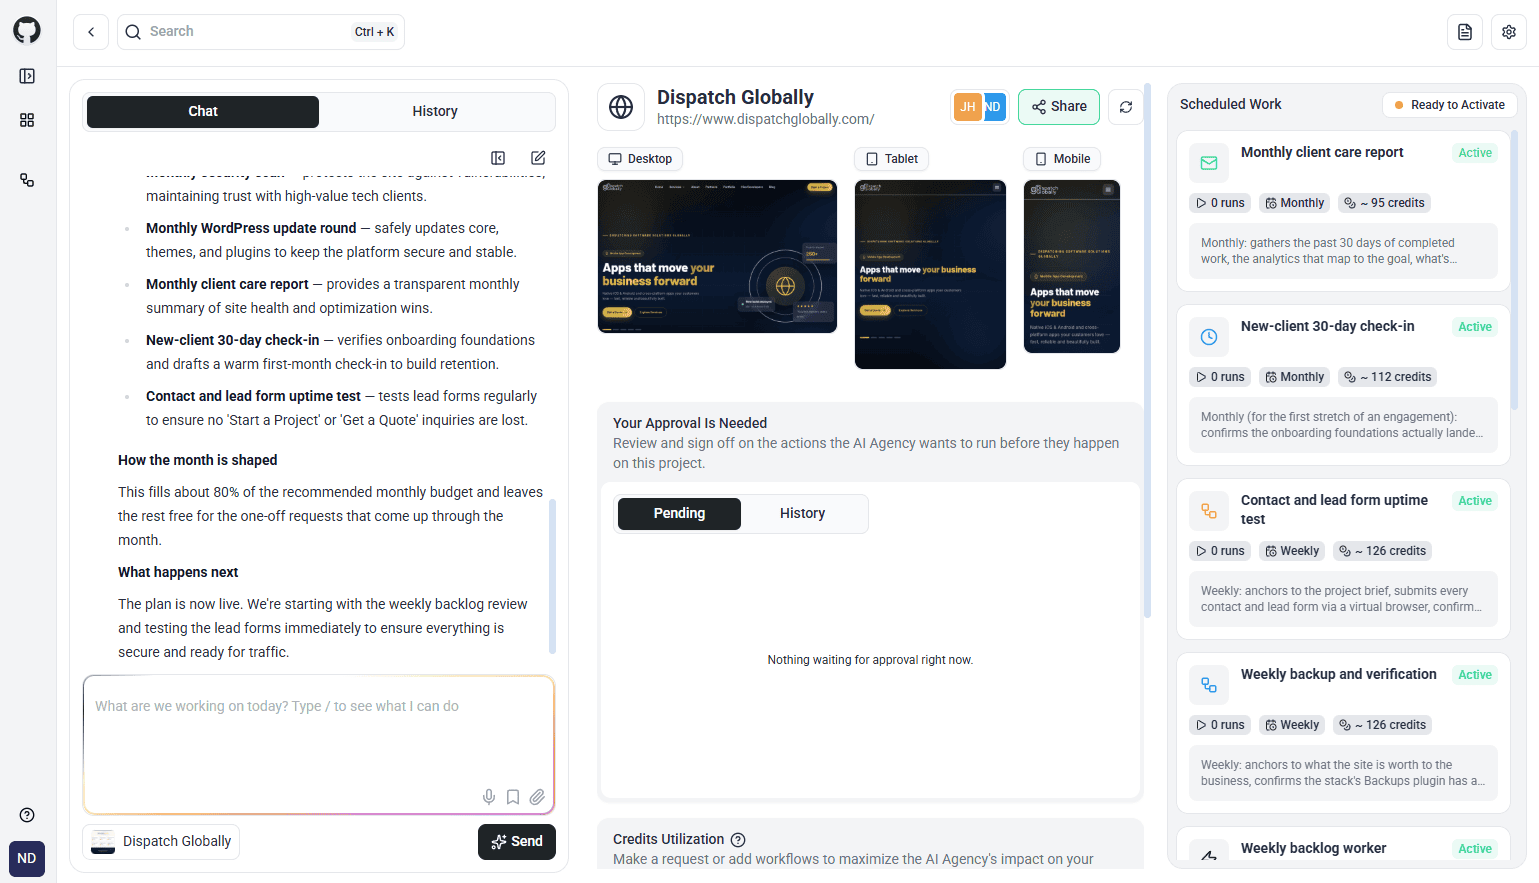The height and width of the screenshot is (883, 1539).
Task: Open the dispatchglobally.com URL link
Action: pyautogui.click(x=766, y=120)
